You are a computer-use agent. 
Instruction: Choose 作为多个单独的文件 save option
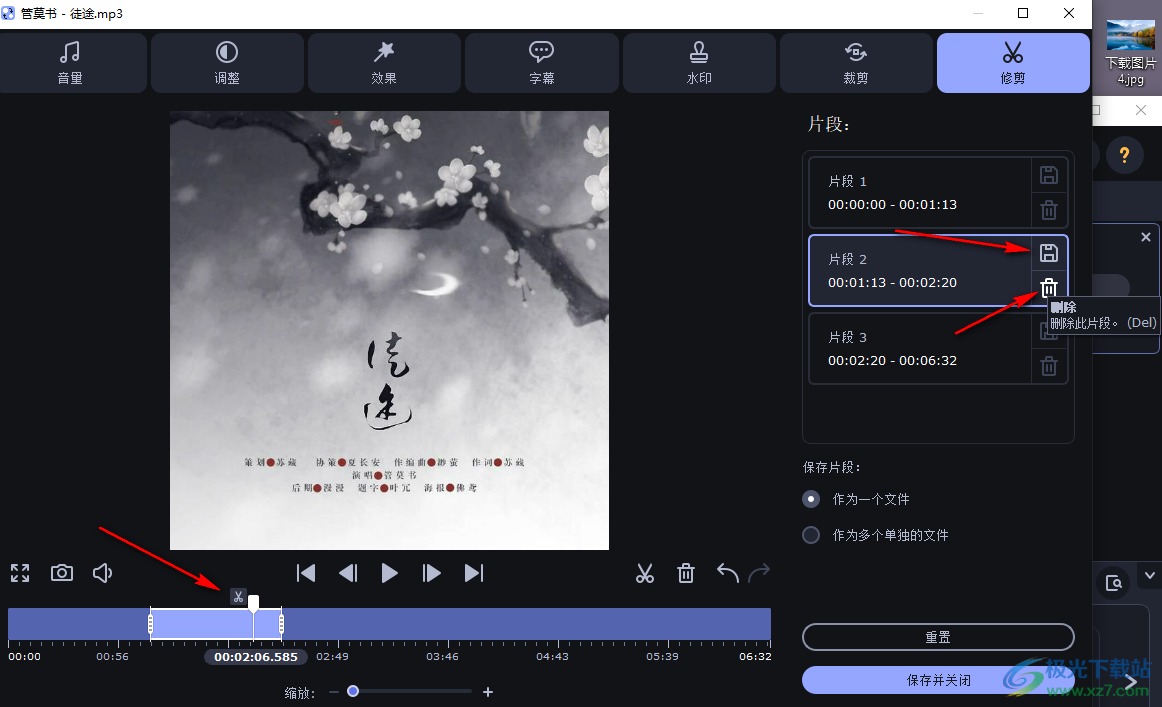click(x=875, y=534)
